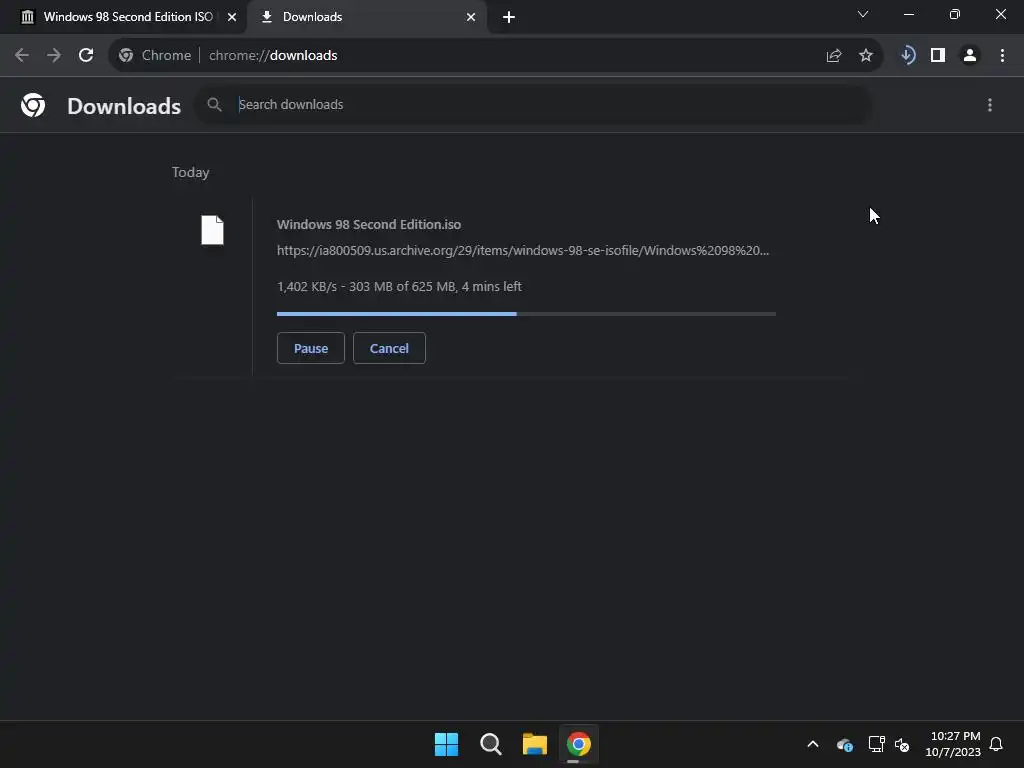Open the Chrome three-dot main menu

tap(1002, 56)
